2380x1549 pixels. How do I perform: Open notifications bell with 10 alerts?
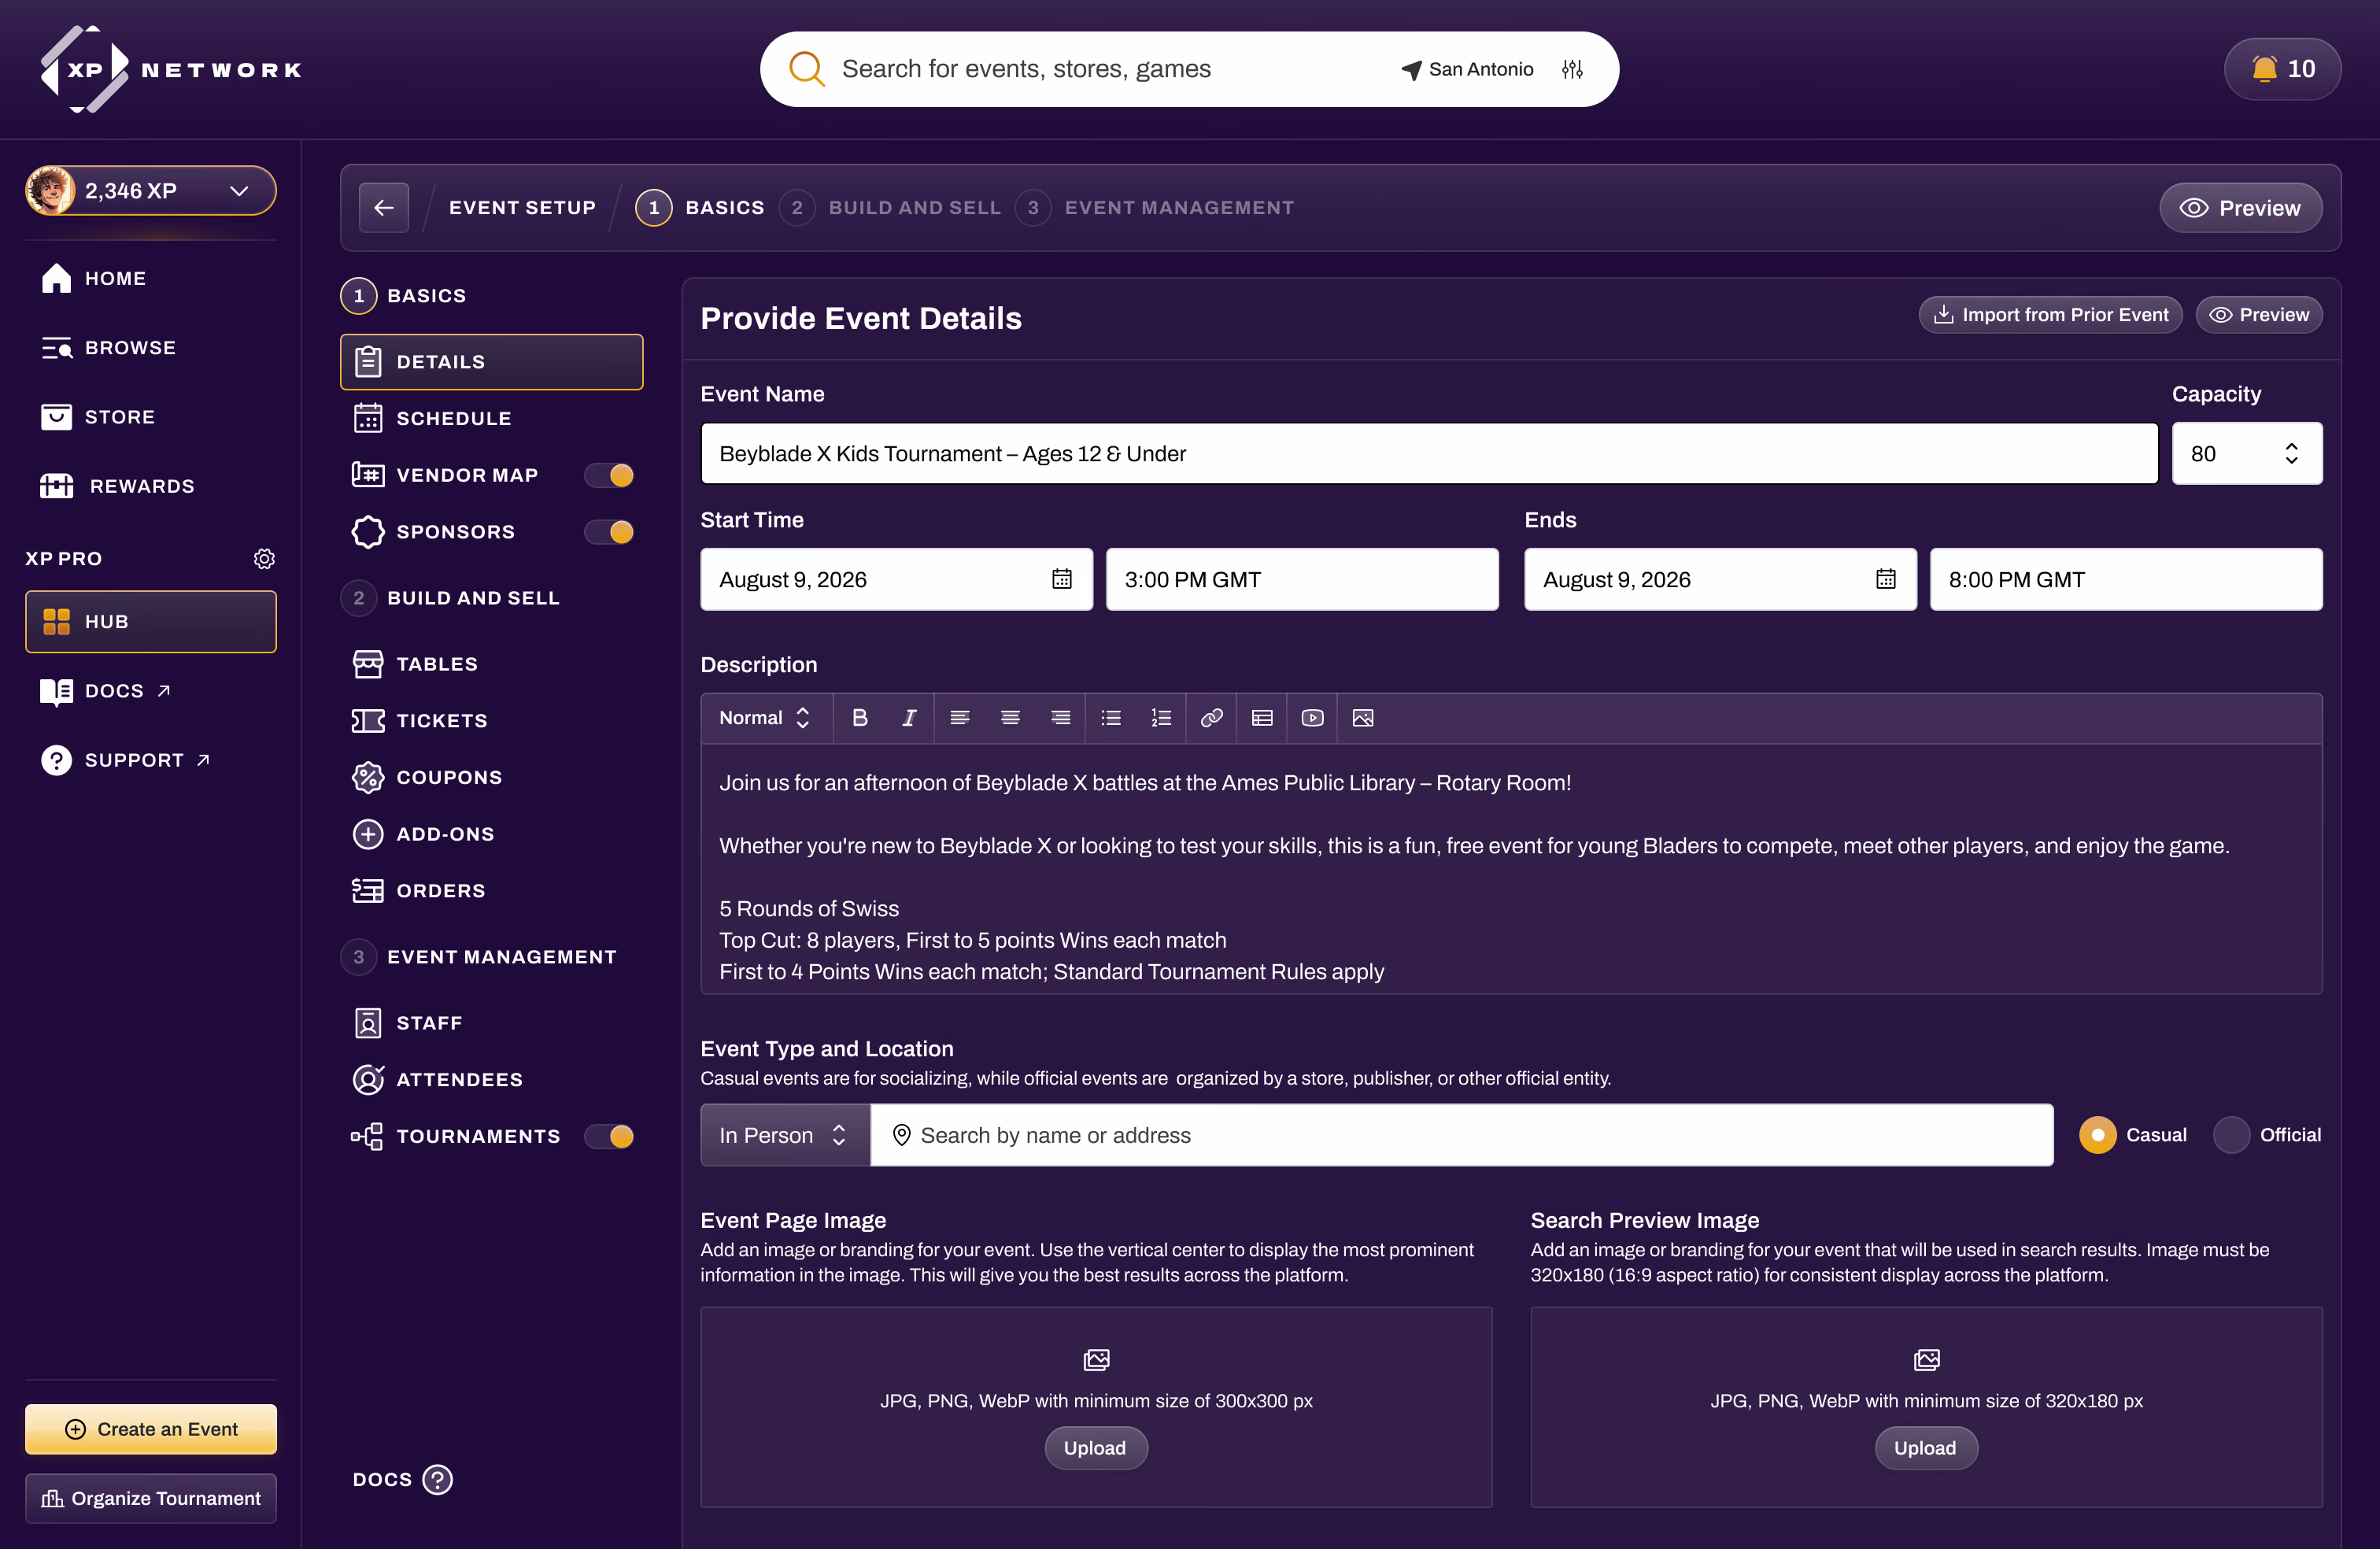(x=2283, y=69)
